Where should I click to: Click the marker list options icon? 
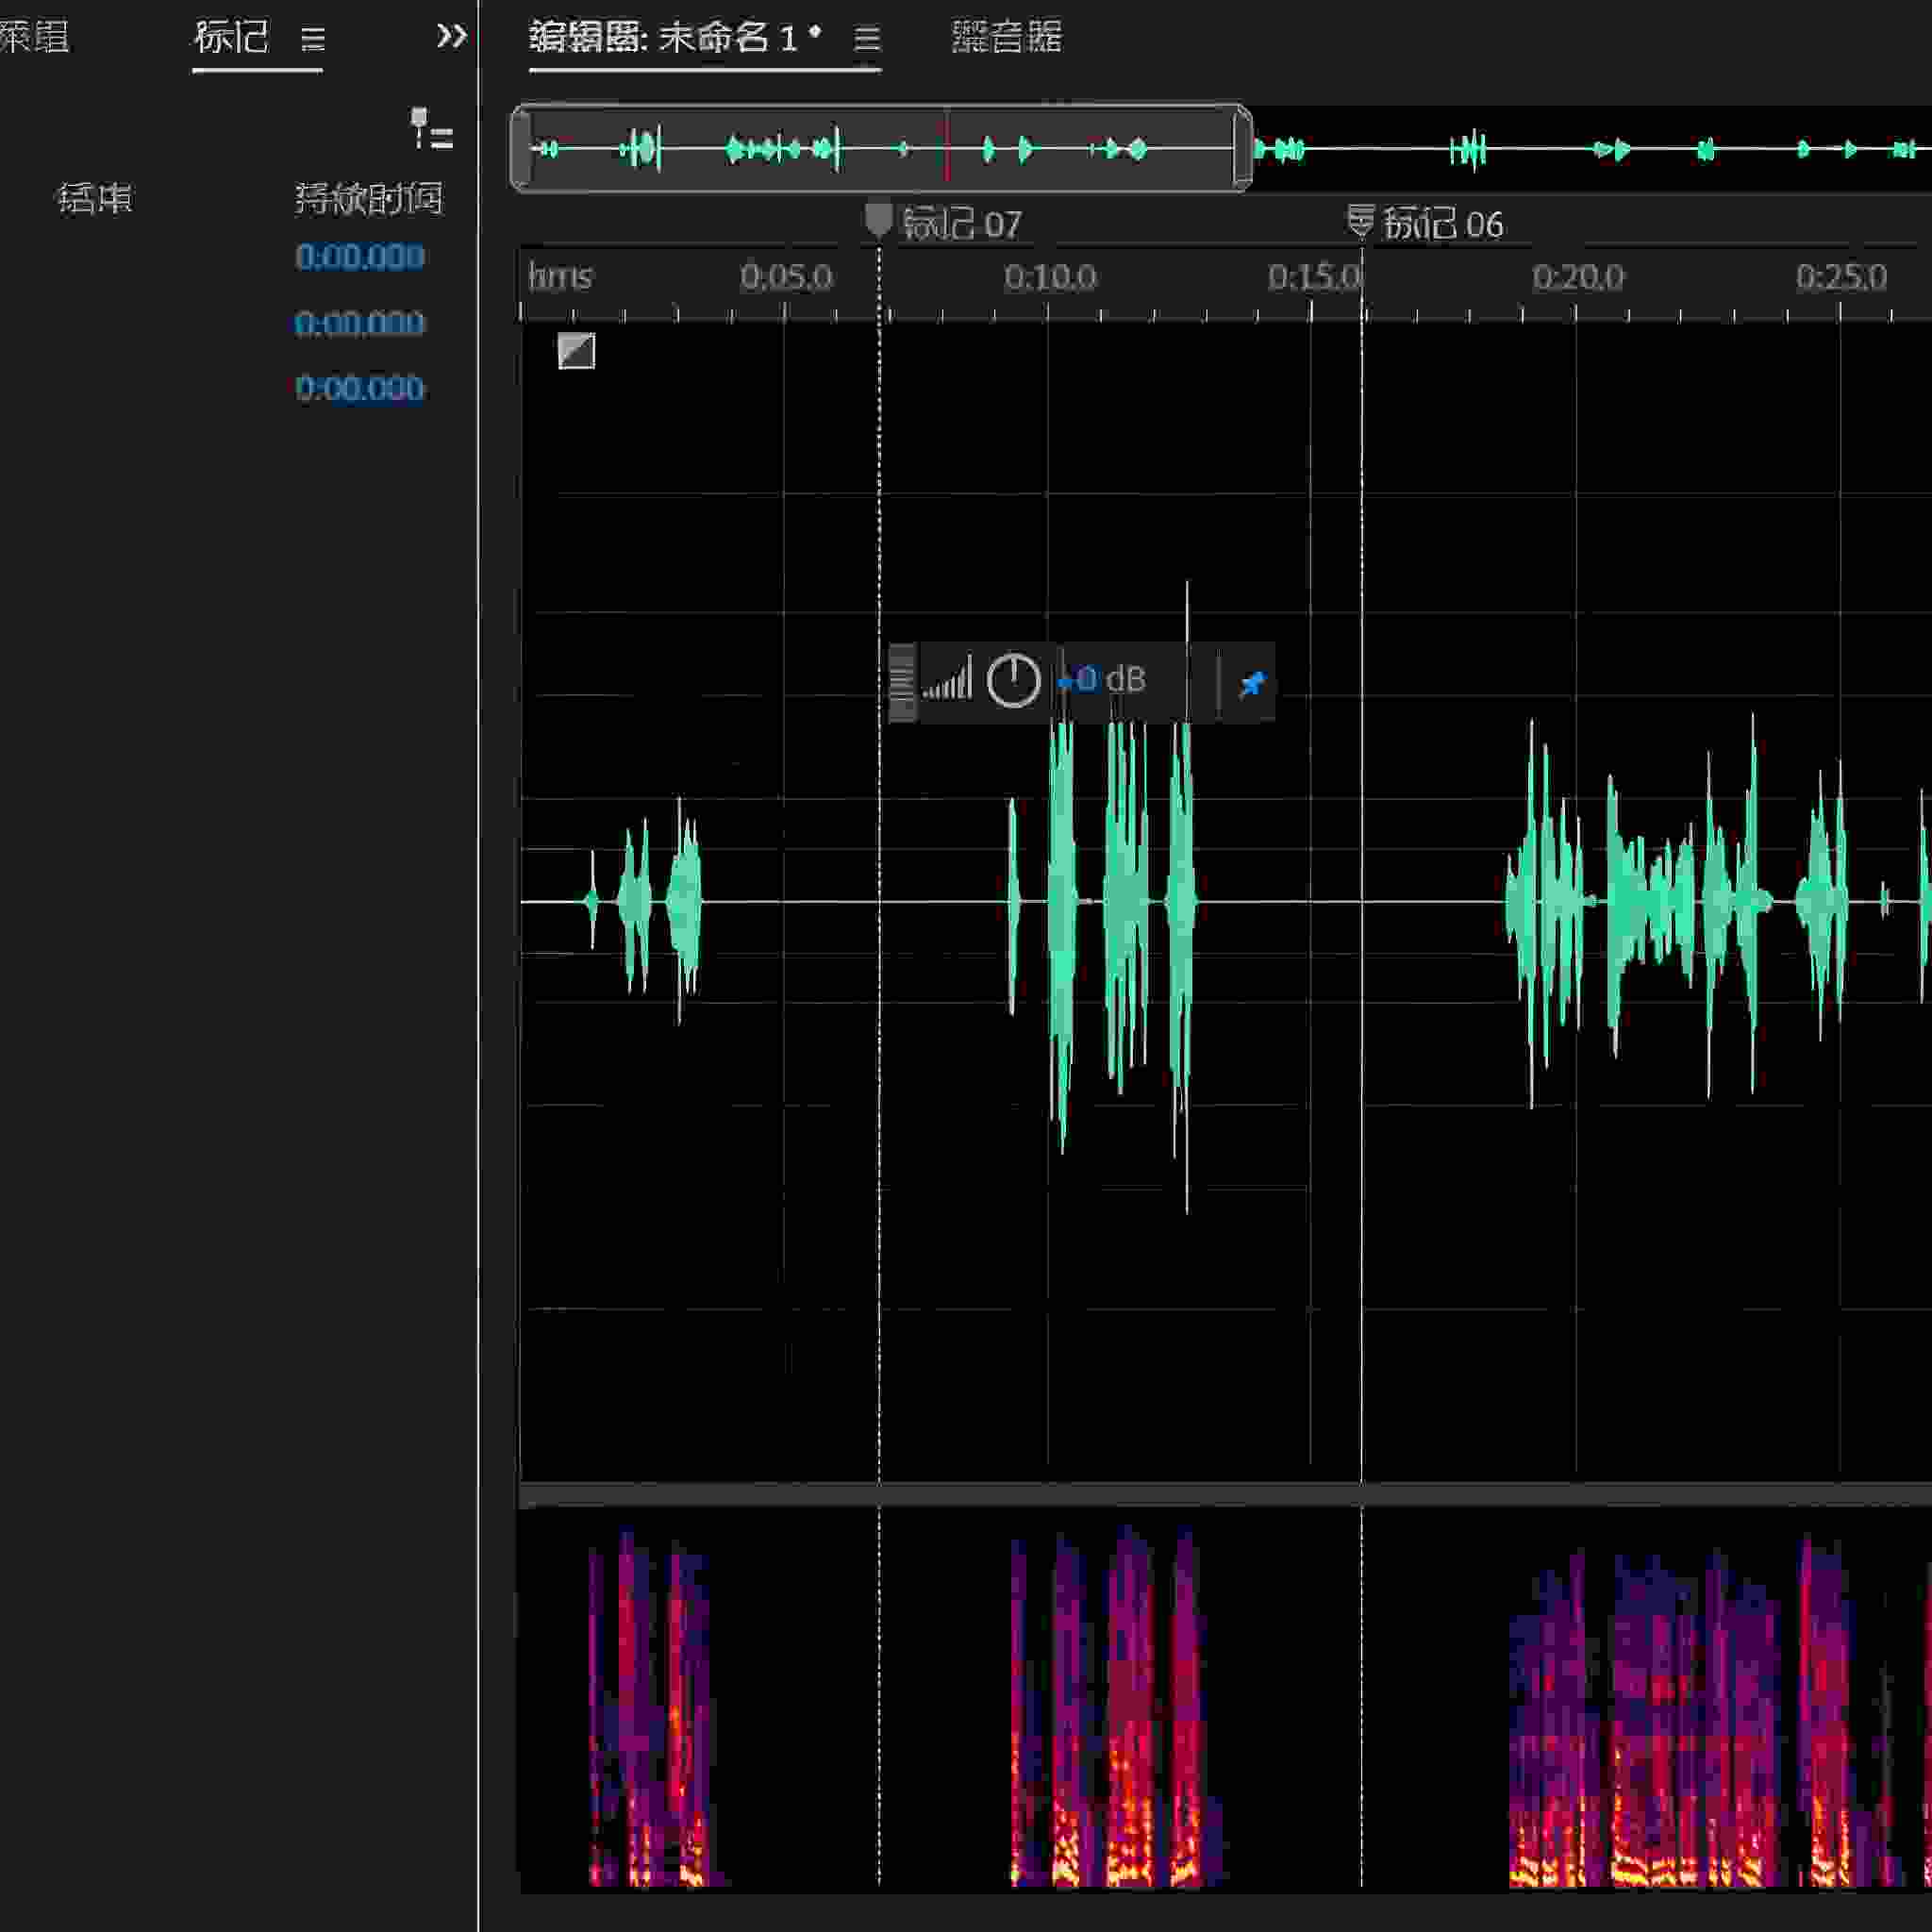click(x=432, y=130)
